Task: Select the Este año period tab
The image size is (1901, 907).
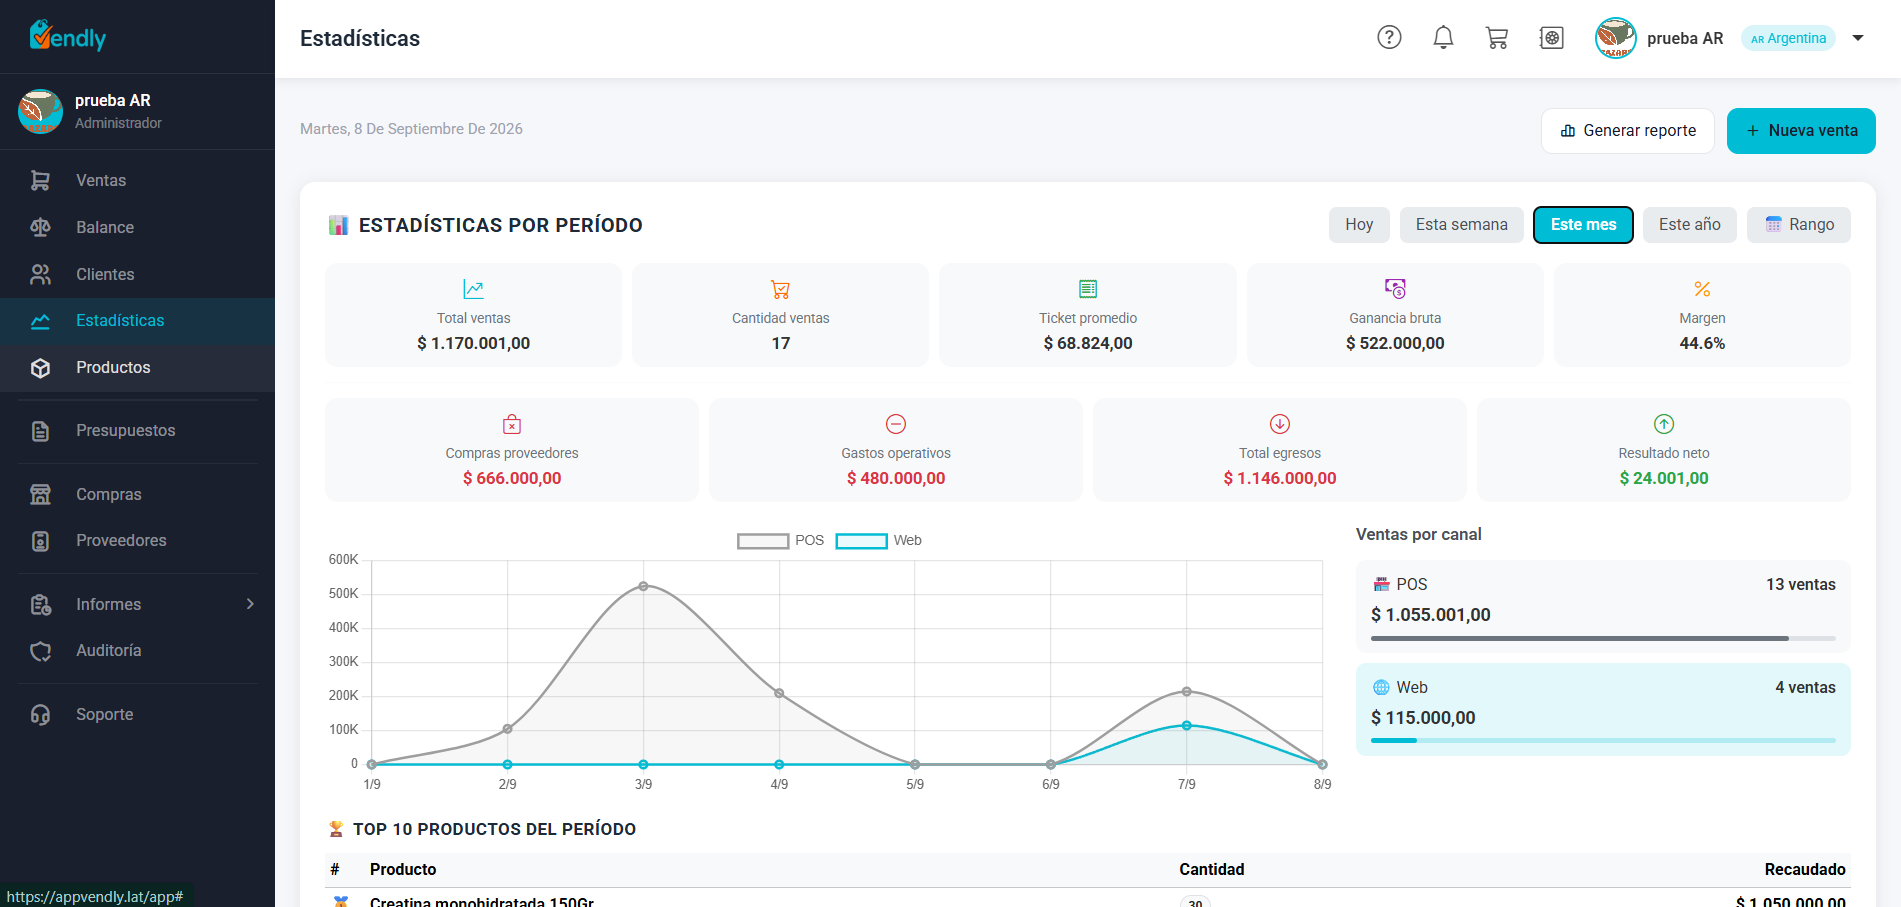Action: pyautogui.click(x=1689, y=225)
